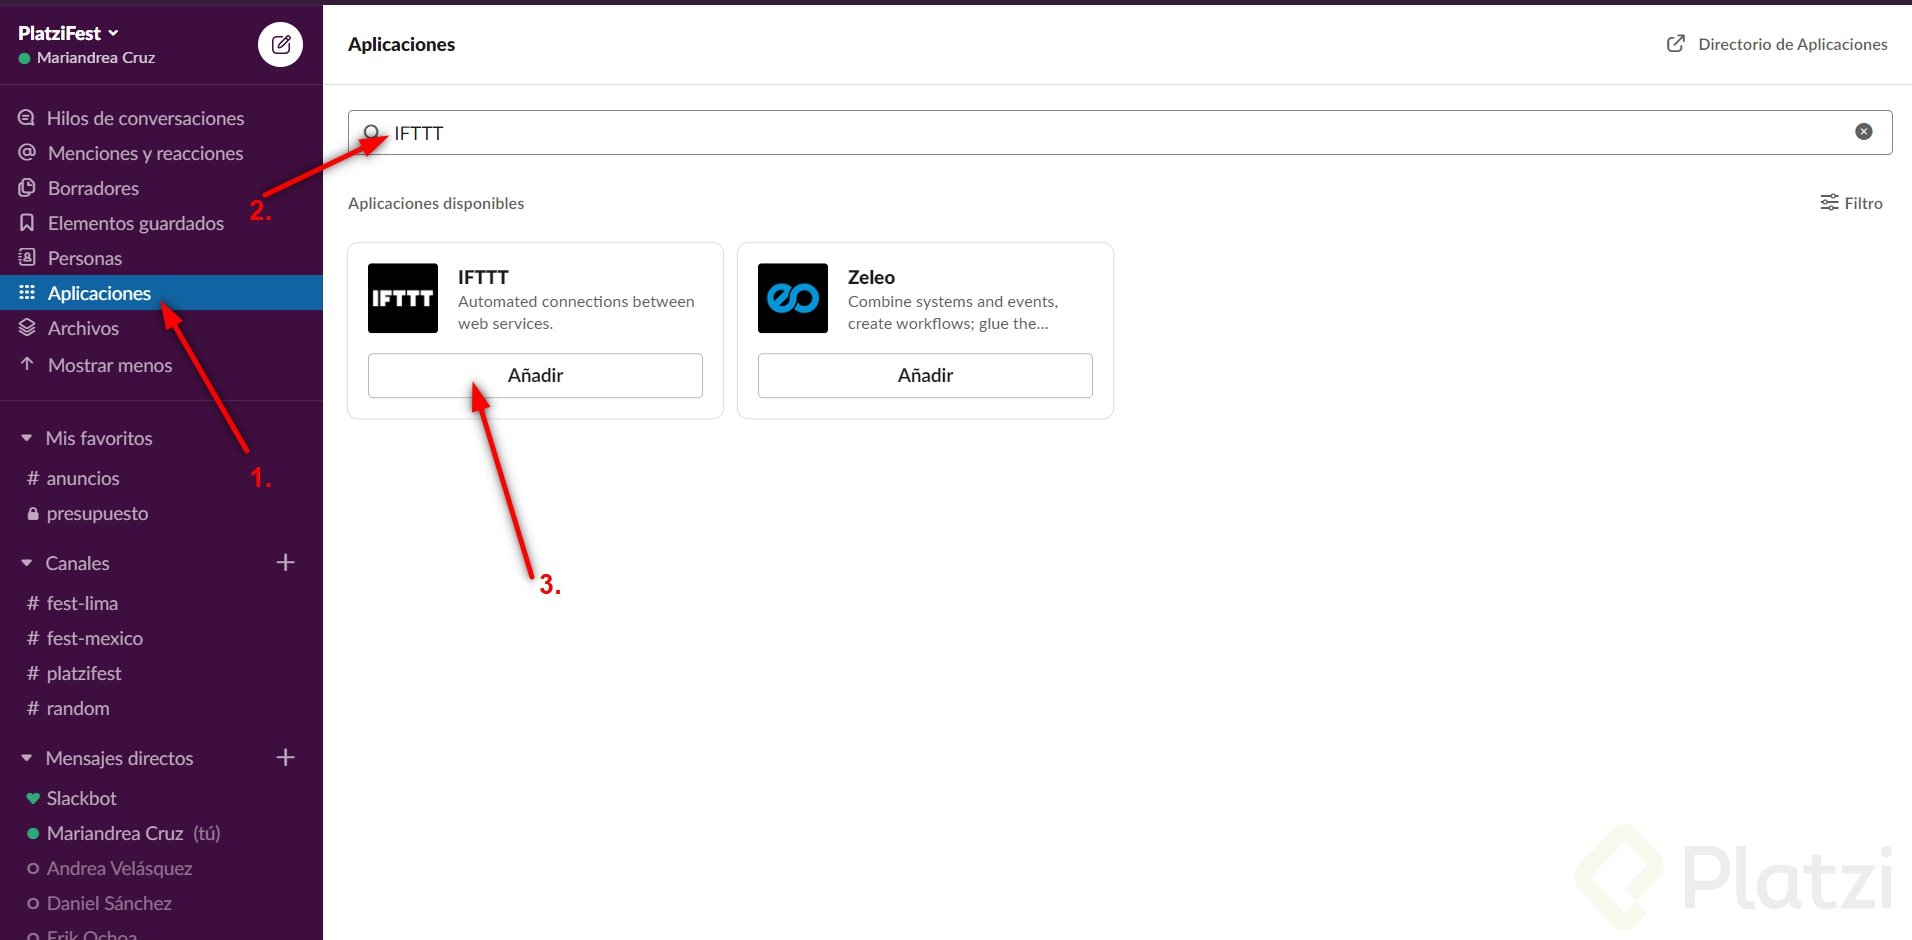Click the Aplicaciones page heading

point(401,44)
